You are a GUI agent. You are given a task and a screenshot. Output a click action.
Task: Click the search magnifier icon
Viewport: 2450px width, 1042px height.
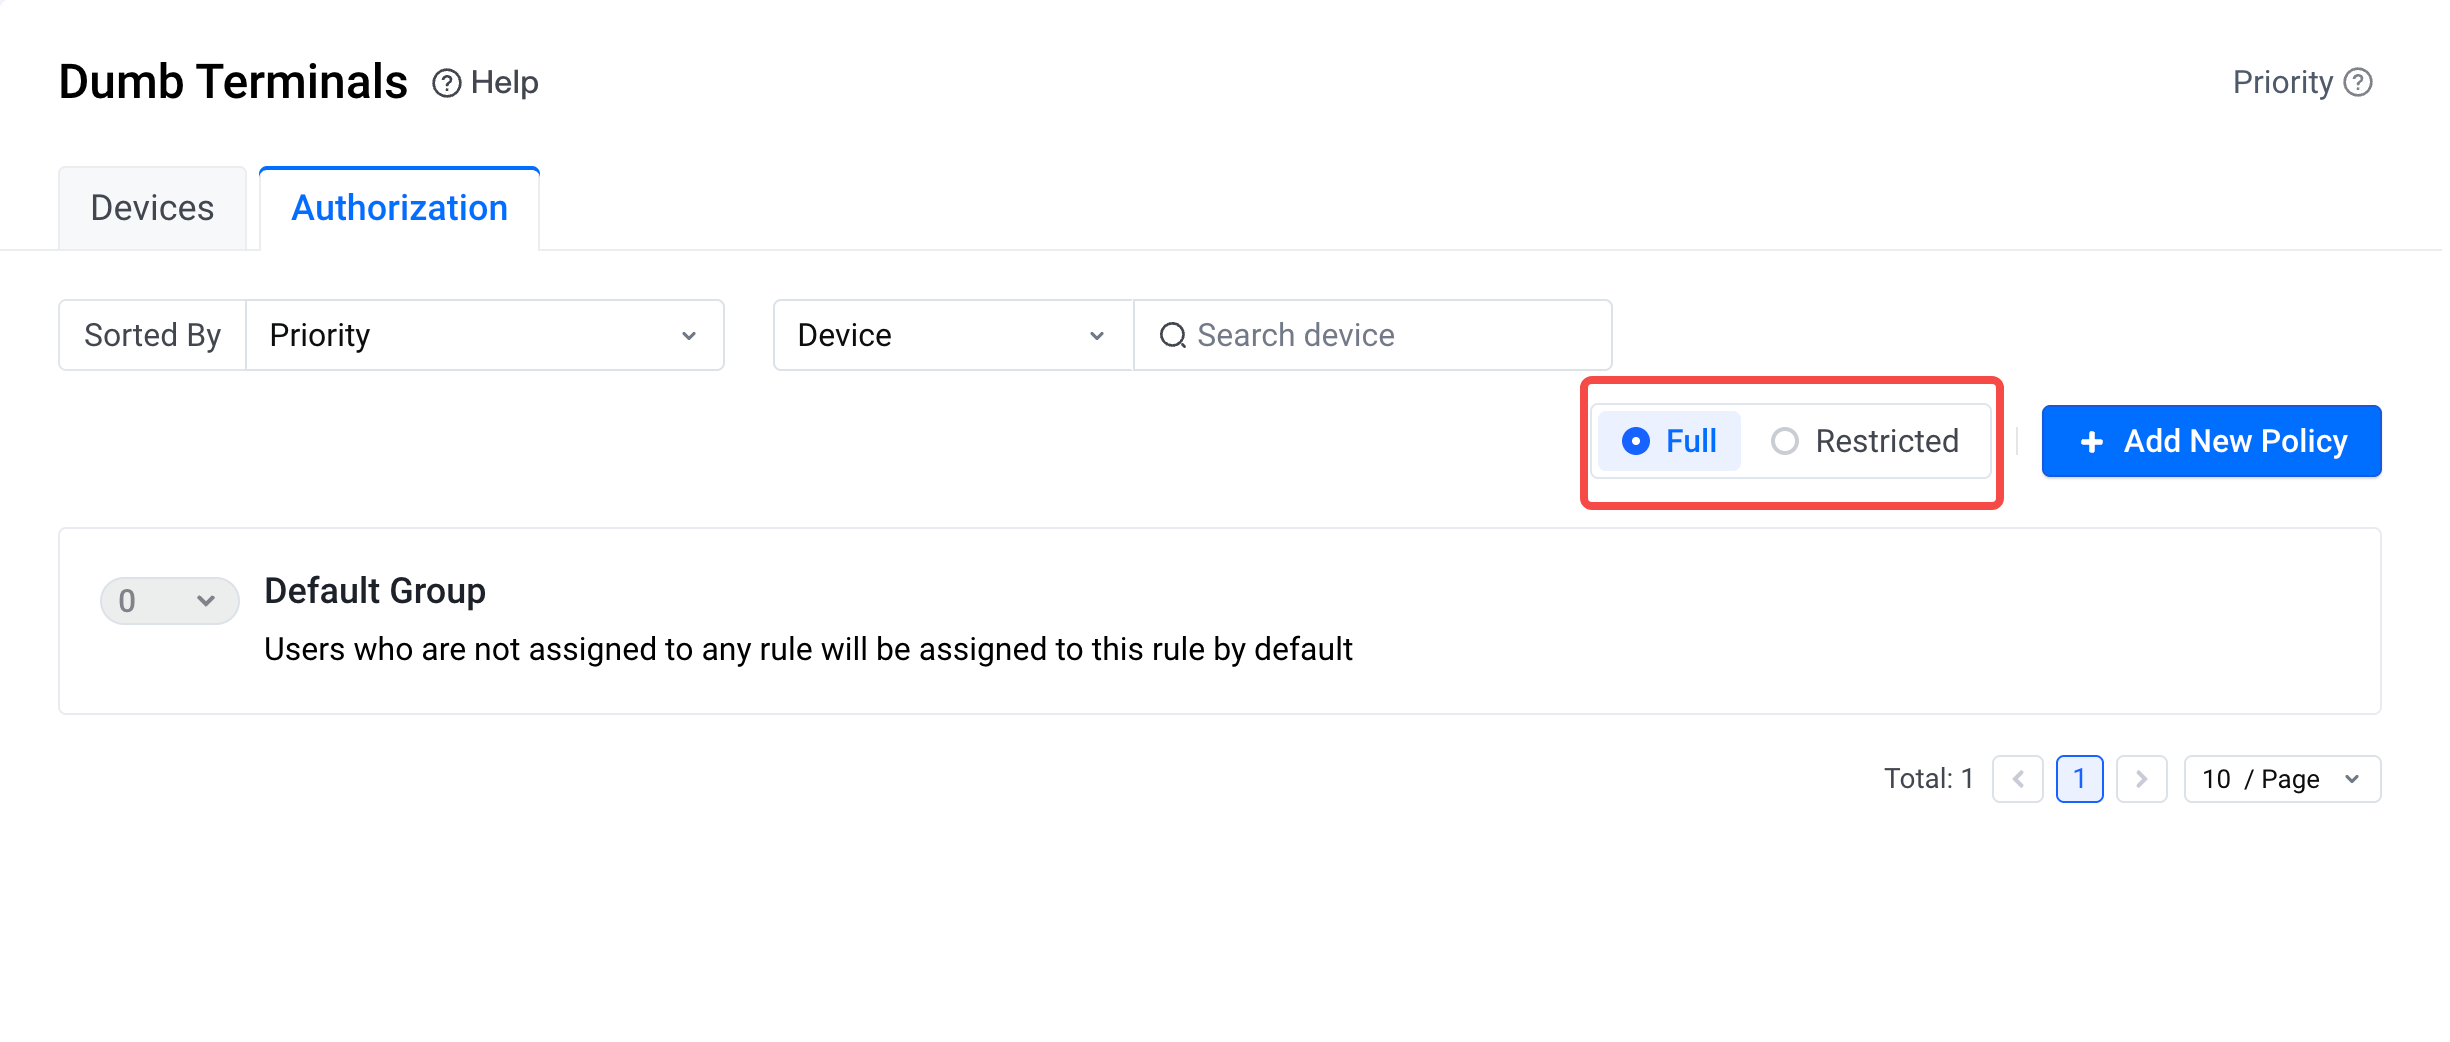(x=1172, y=335)
